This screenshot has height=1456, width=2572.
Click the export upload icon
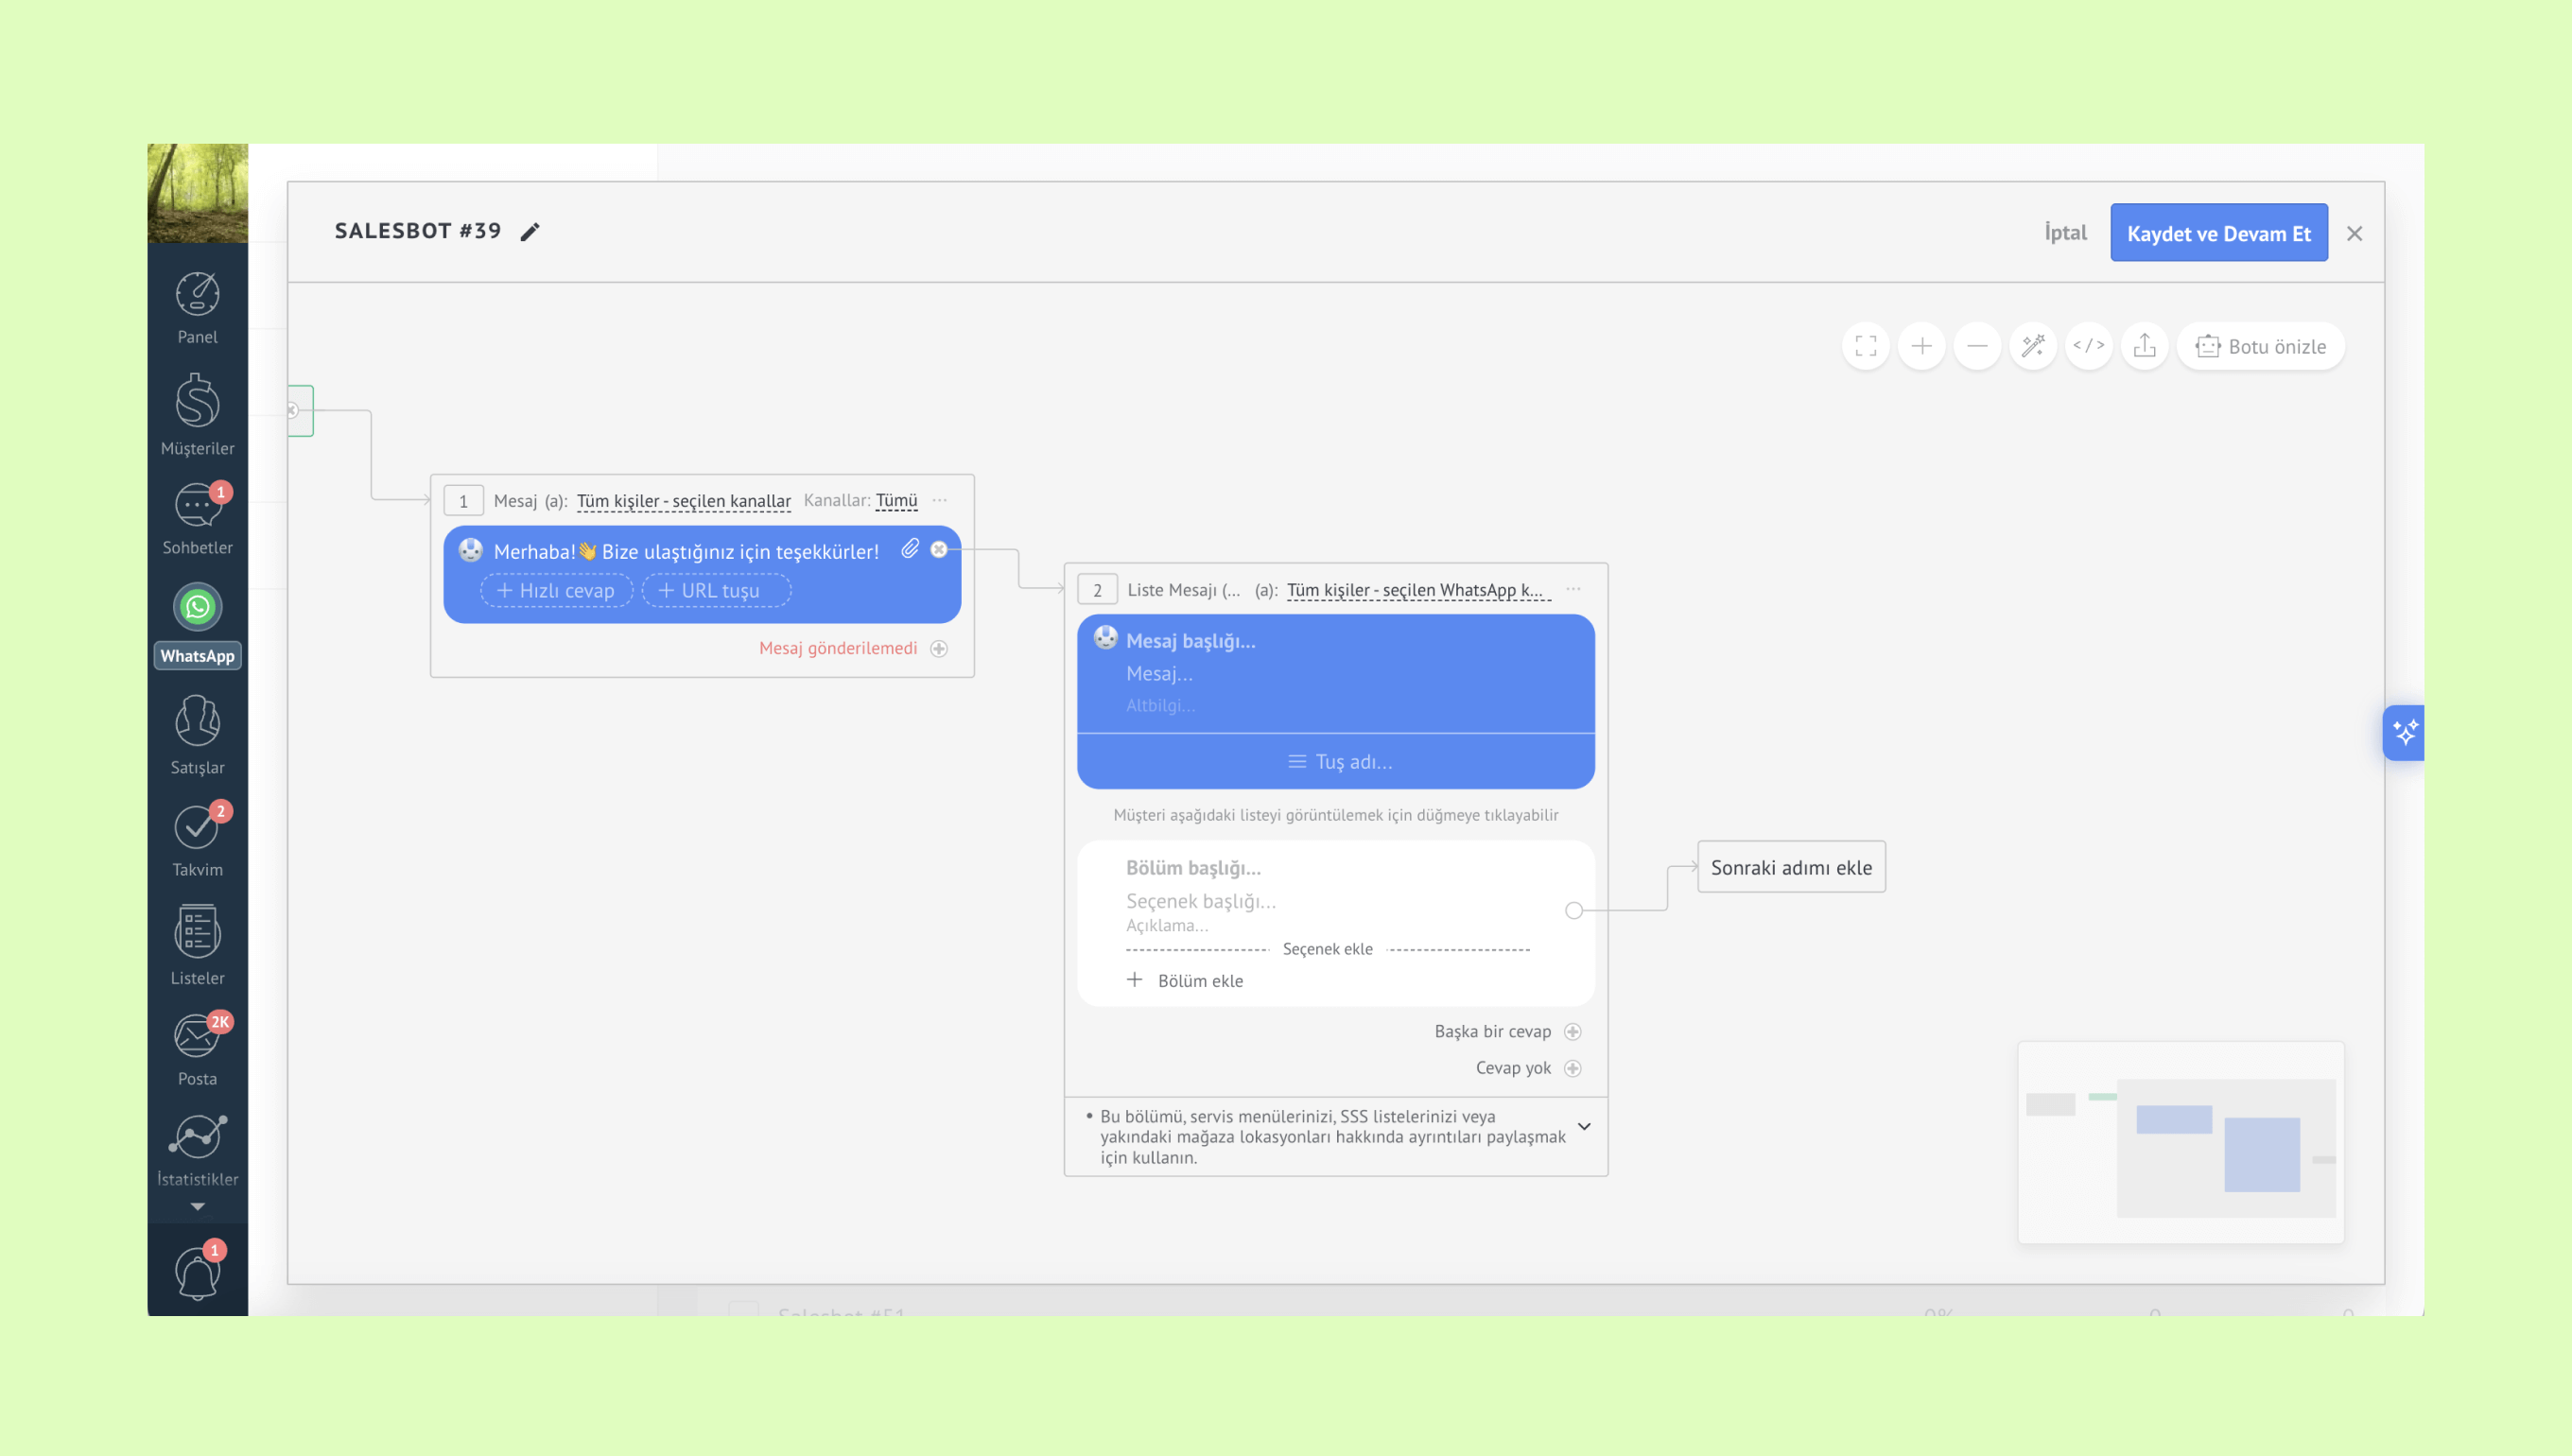click(2144, 346)
